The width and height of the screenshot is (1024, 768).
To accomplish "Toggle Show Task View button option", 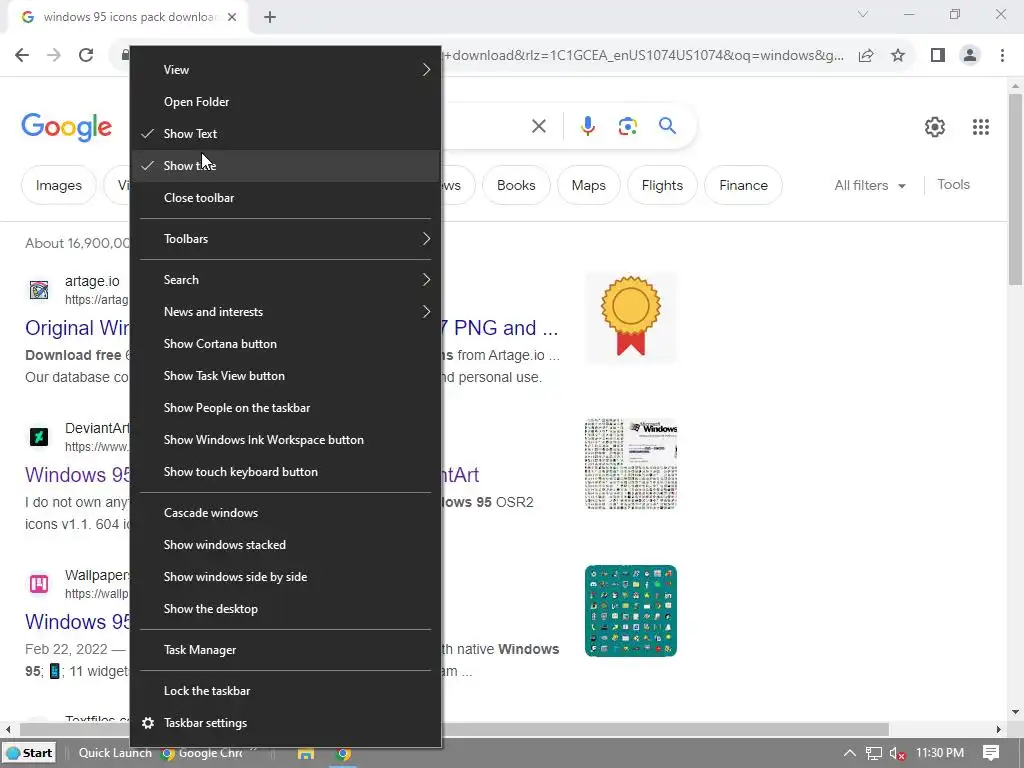I will tap(285, 376).
